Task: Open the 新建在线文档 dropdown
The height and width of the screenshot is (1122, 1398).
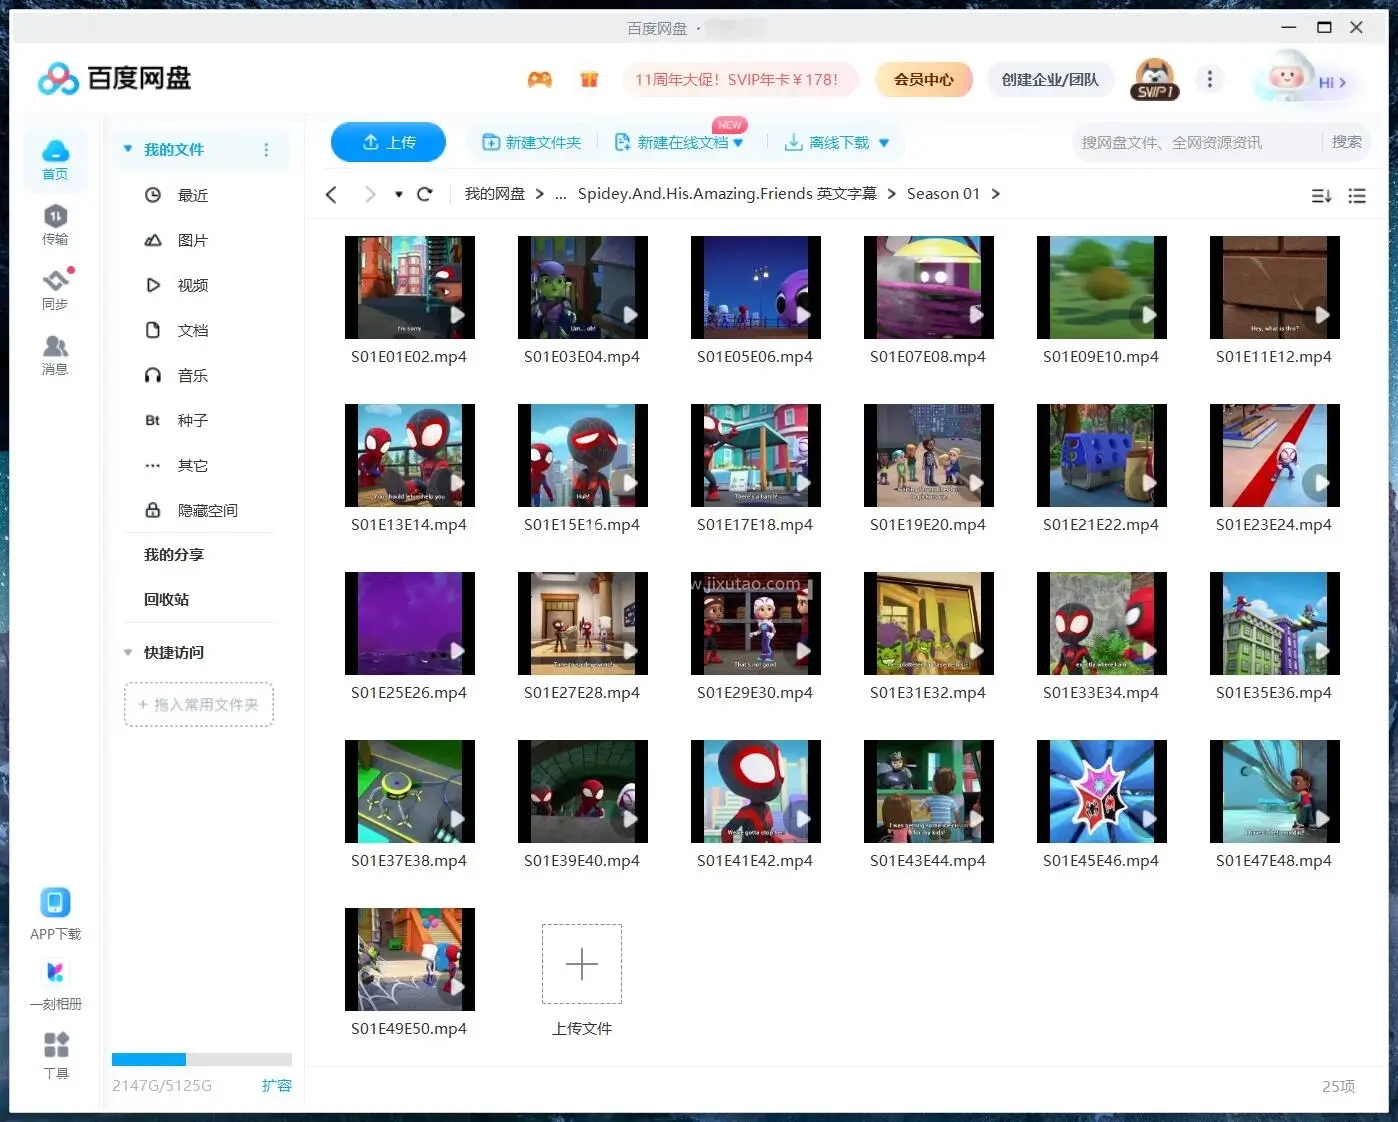Action: 738,143
